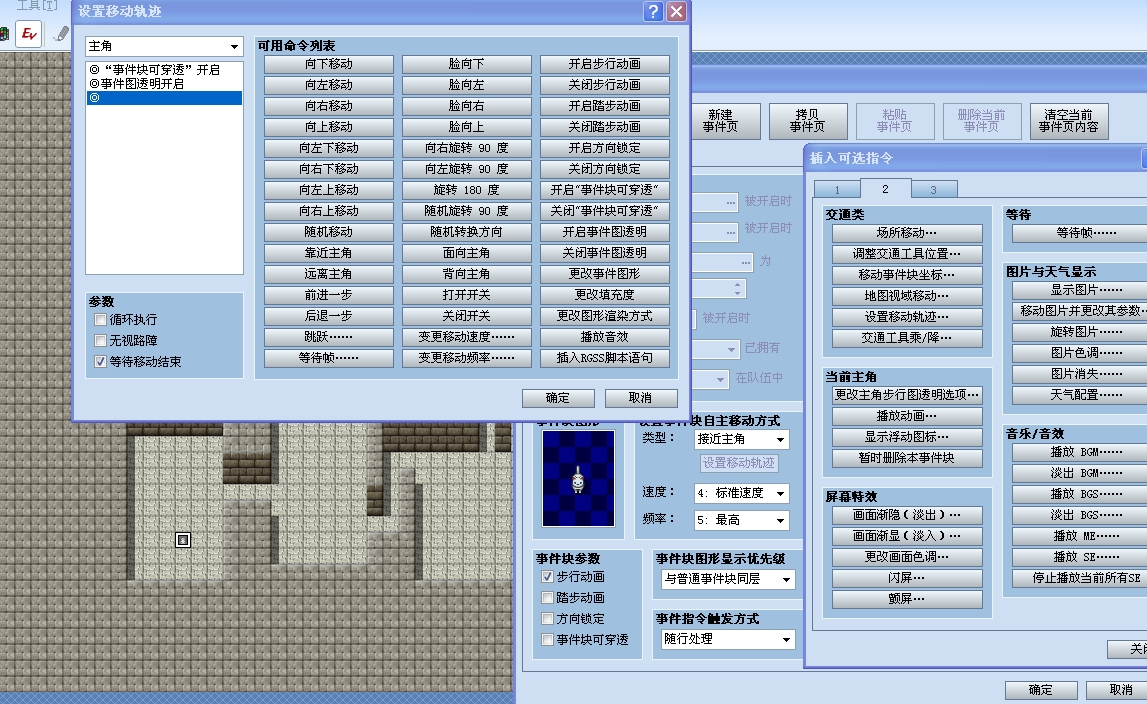The width and height of the screenshot is (1147, 704).
Task: Select the Ev event layer tool icon
Action: pyautogui.click(x=29, y=34)
